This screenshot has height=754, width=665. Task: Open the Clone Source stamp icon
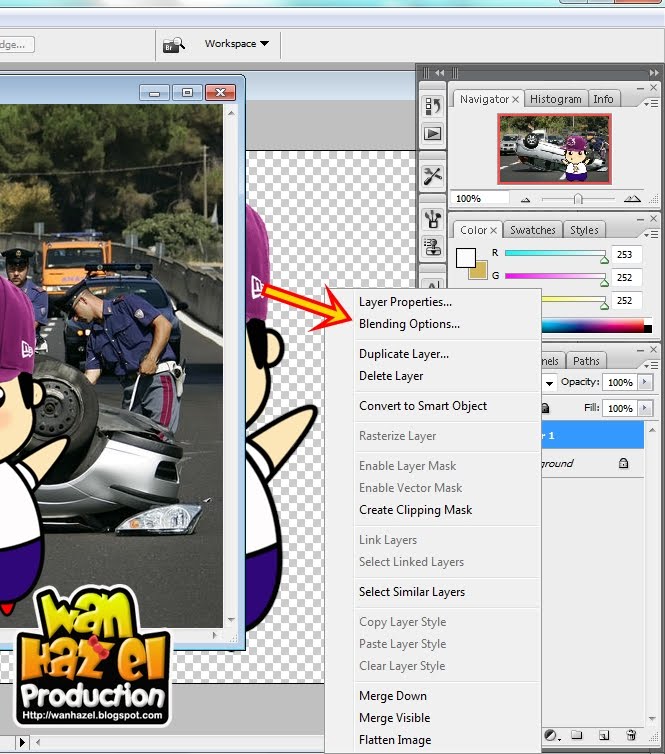[x=432, y=247]
